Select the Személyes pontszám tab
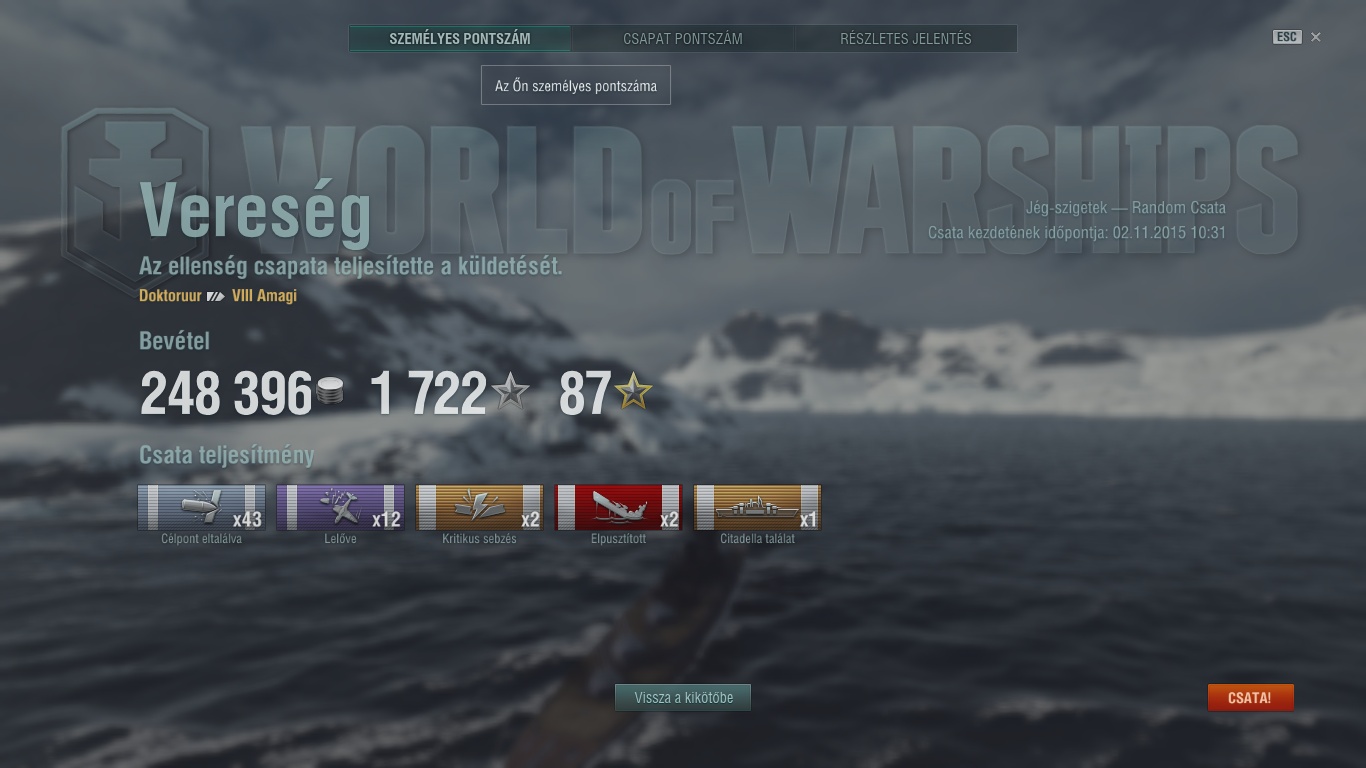Viewport: 1366px width, 768px height. click(460, 39)
